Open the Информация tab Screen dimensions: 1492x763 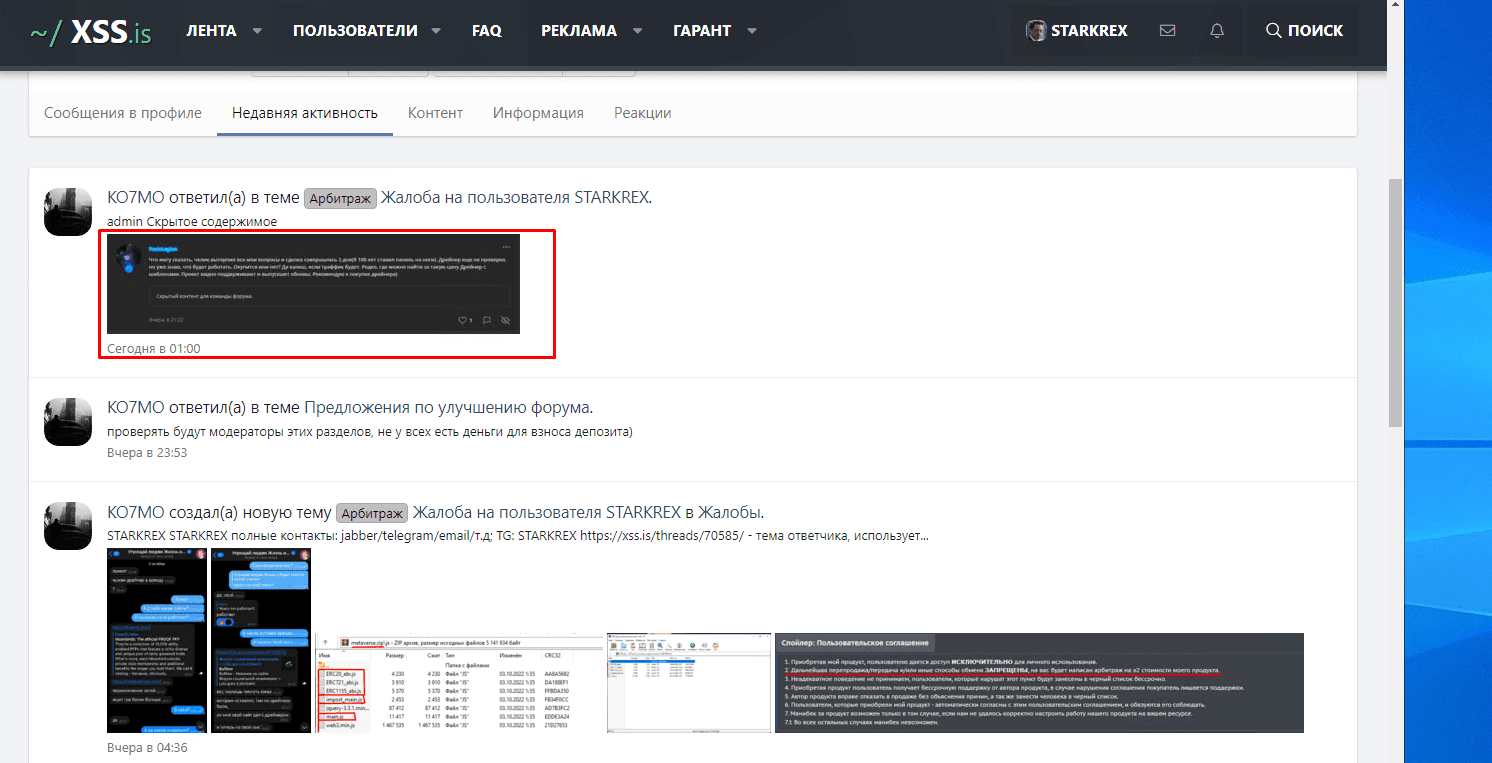pos(538,113)
